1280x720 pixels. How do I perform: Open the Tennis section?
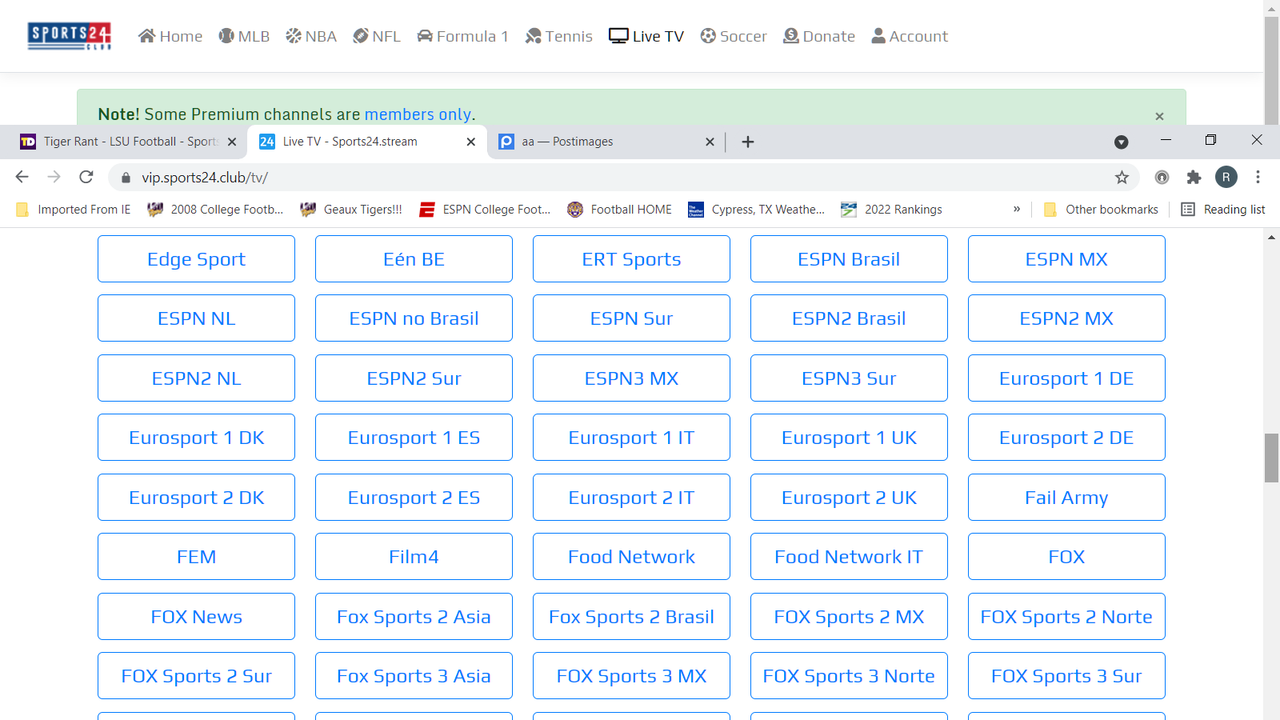pyautogui.click(x=559, y=36)
